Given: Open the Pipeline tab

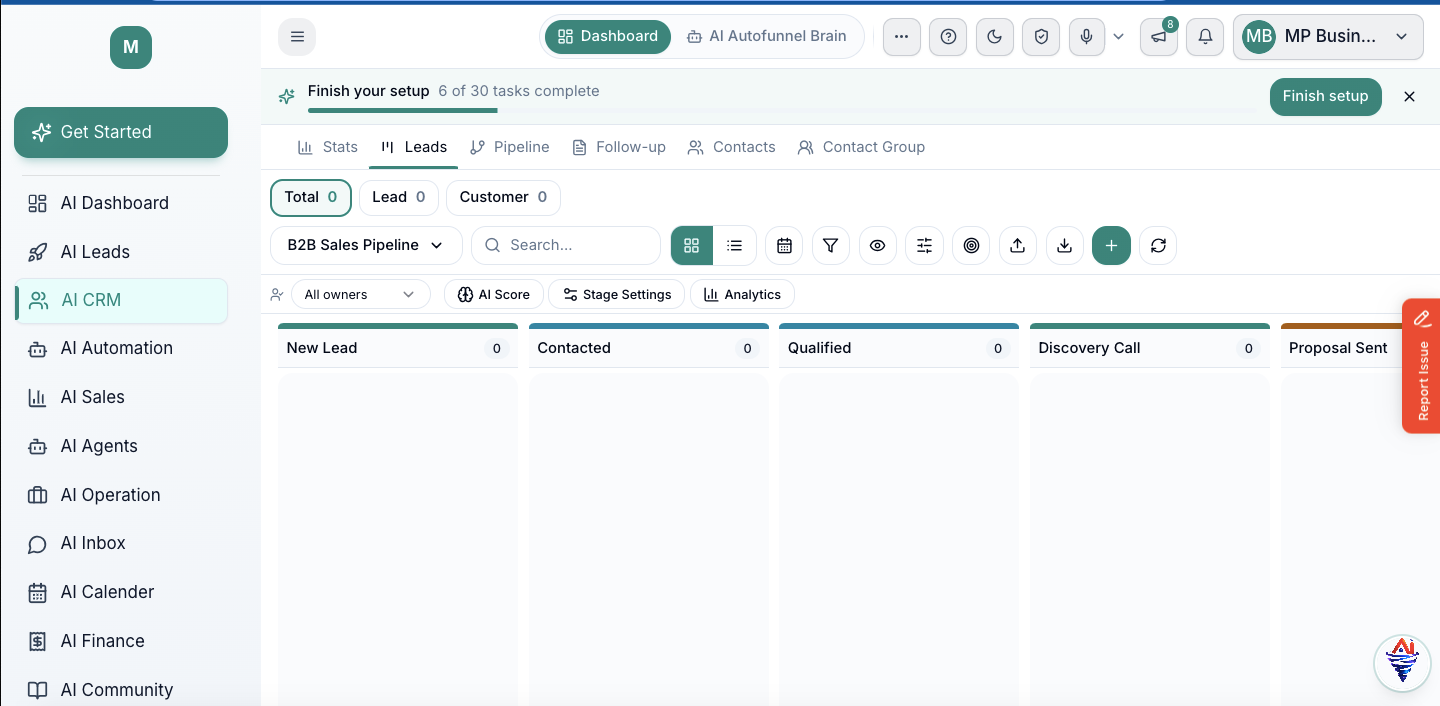Looking at the screenshot, I should [510, 147].
